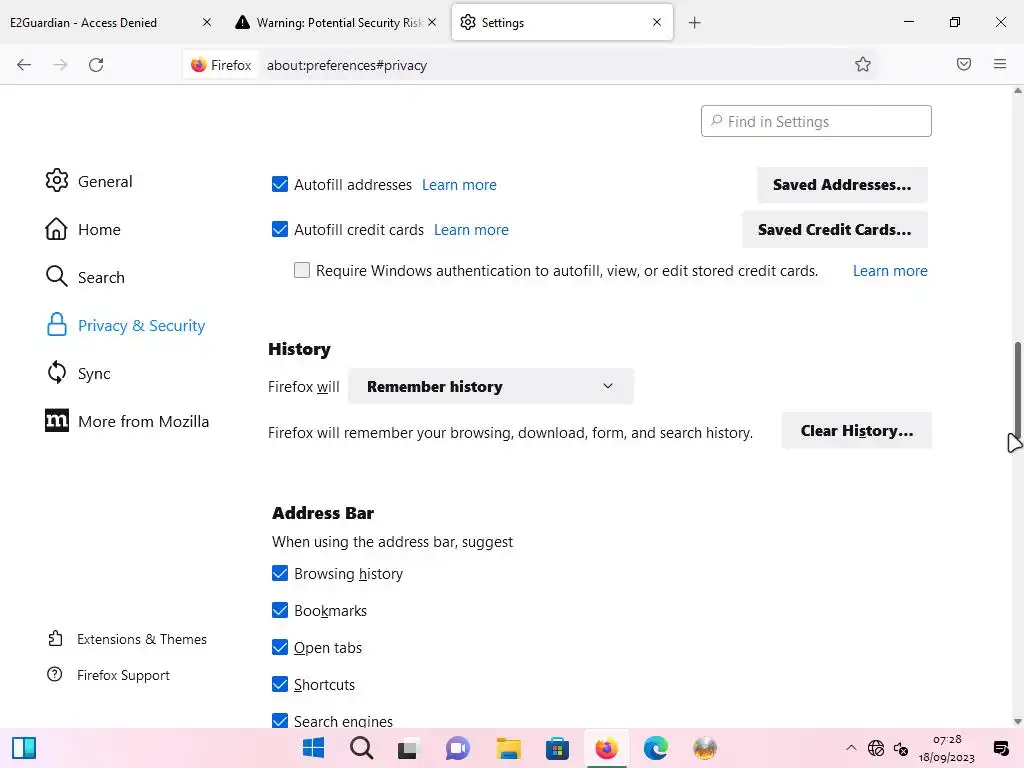Screen dimensions: 1024x768
Task: Select Privacy & Security category
Action: click(125, 325)
